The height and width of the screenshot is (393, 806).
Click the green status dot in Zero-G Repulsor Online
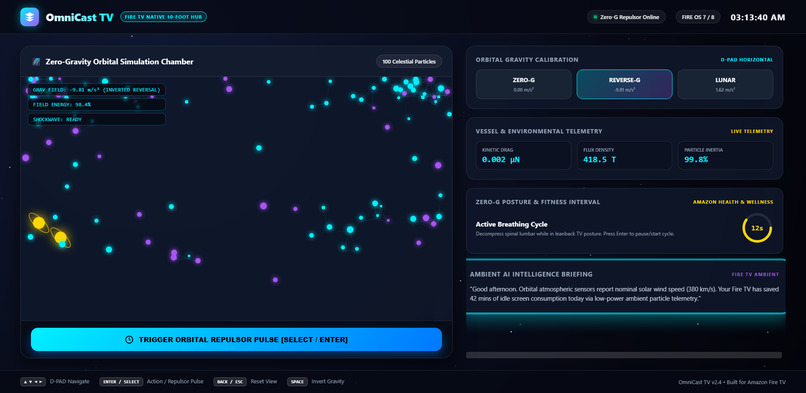[x=595, y=17]
